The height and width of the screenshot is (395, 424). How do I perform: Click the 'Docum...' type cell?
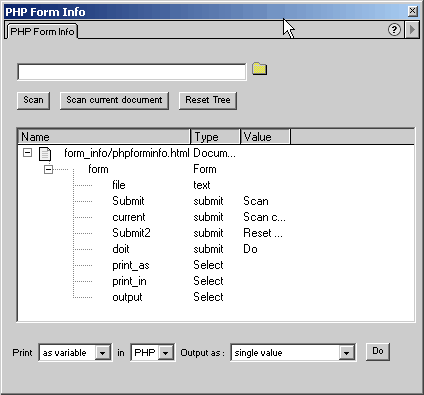coord(214,153)
